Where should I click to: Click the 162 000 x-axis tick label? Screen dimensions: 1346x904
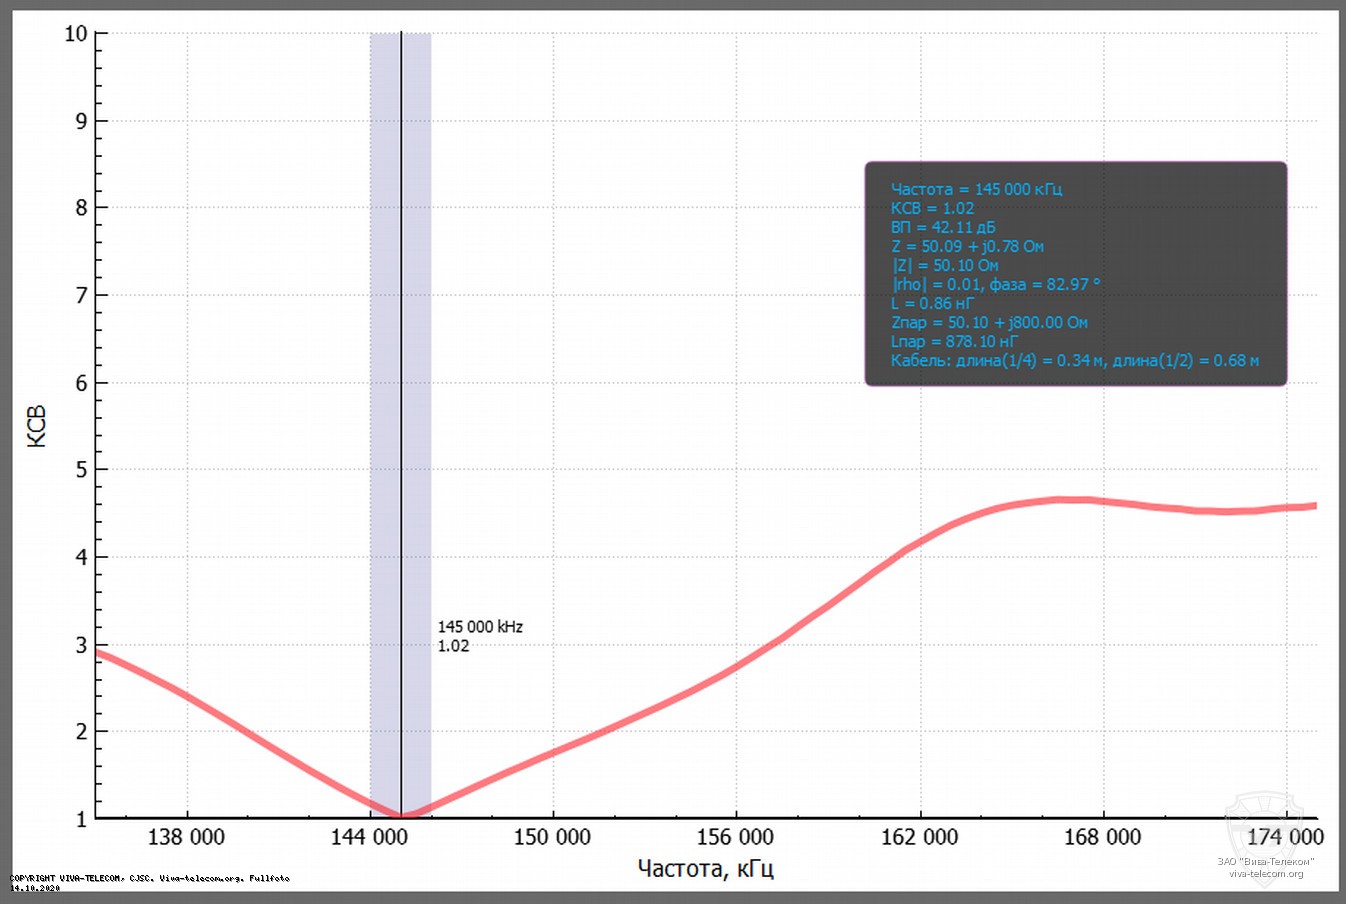tap(919, 837)
